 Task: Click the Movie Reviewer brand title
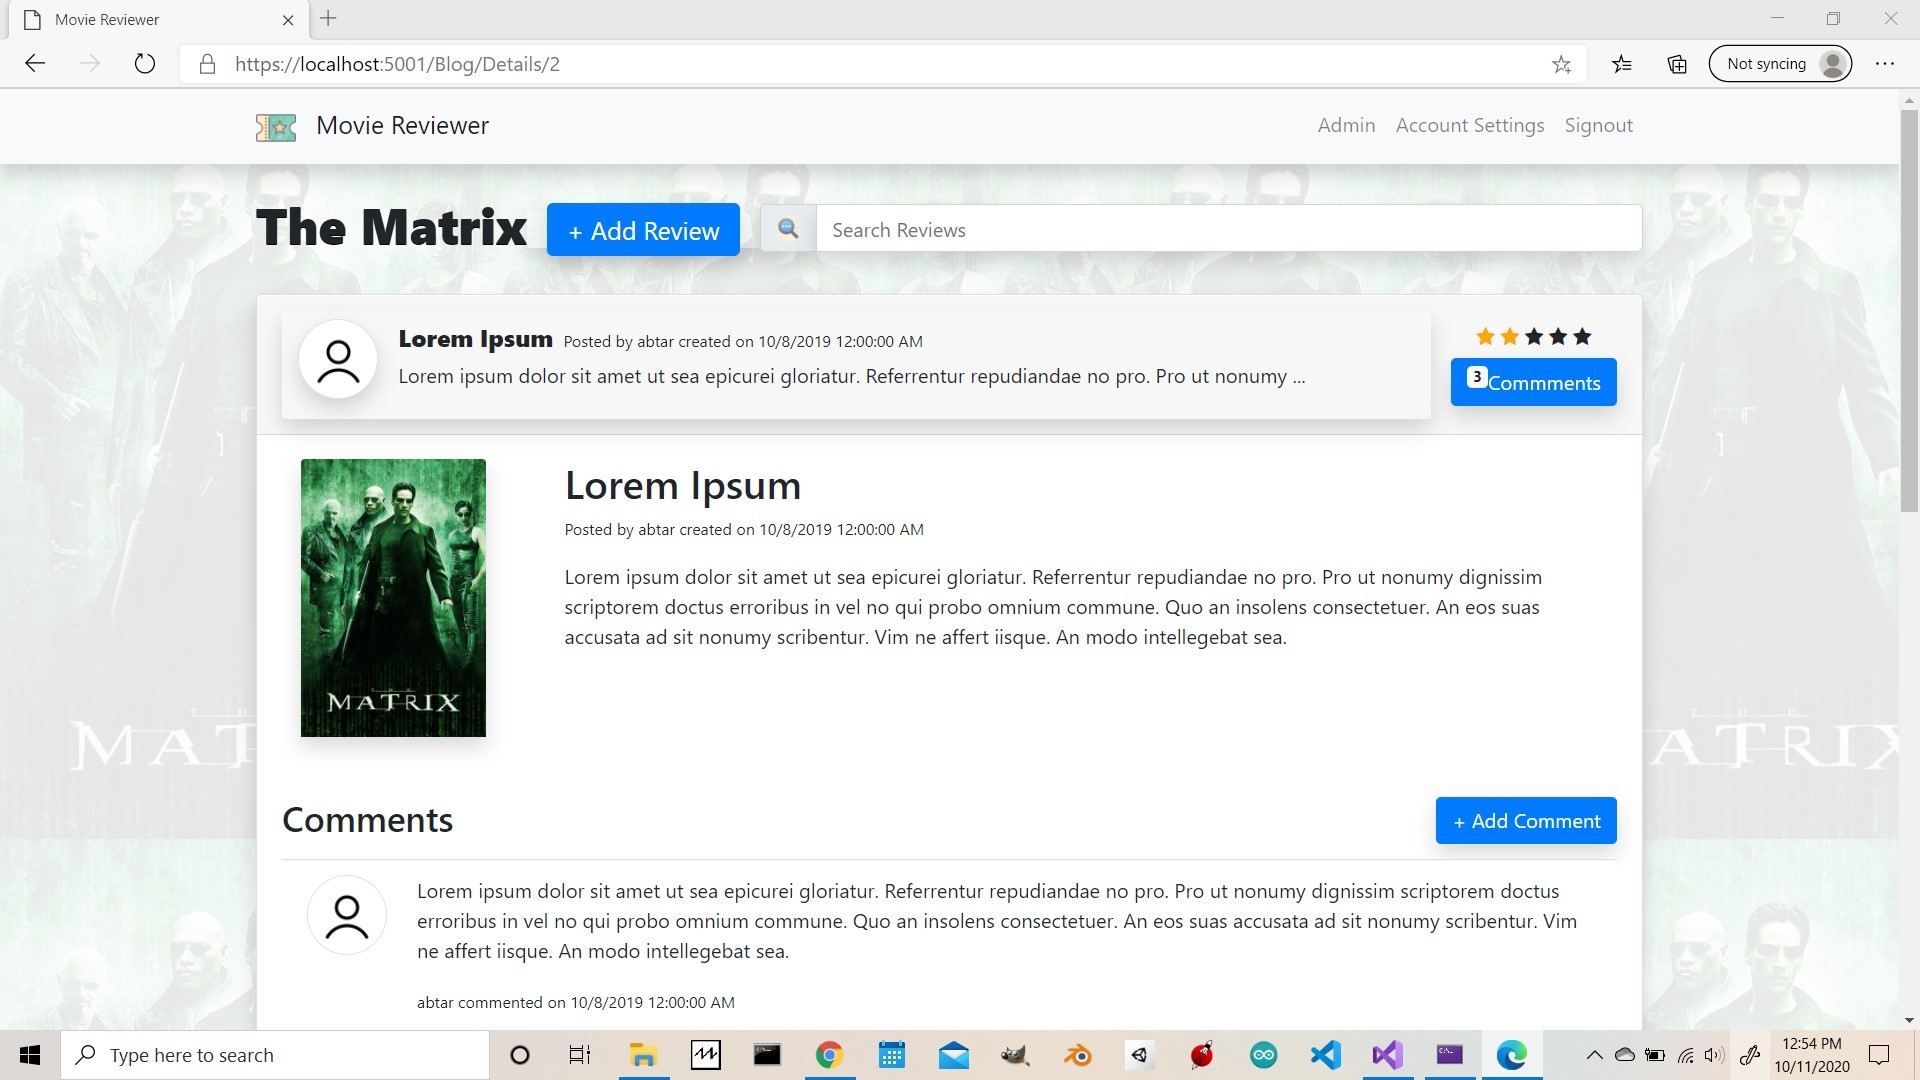click(x=402, y=126)
